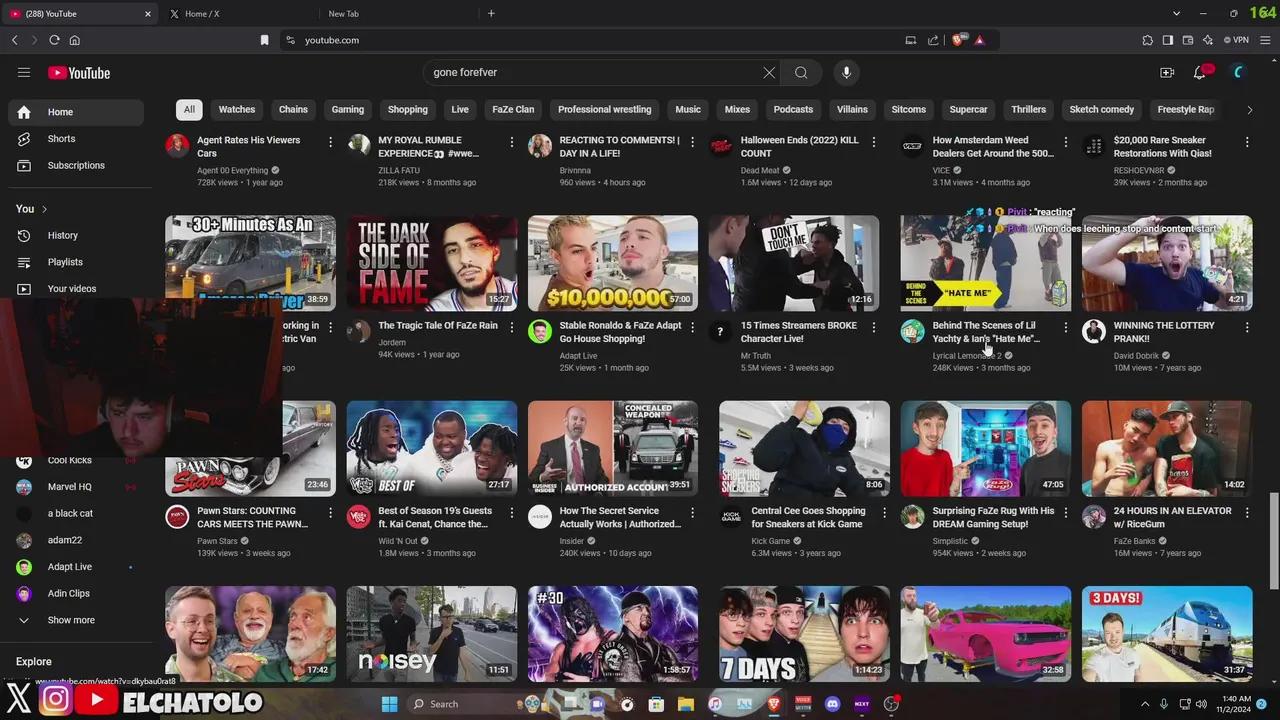Open the YouTube hamburger guide menu
Viewport: 1280px width, 720px height.
point(24,72)
